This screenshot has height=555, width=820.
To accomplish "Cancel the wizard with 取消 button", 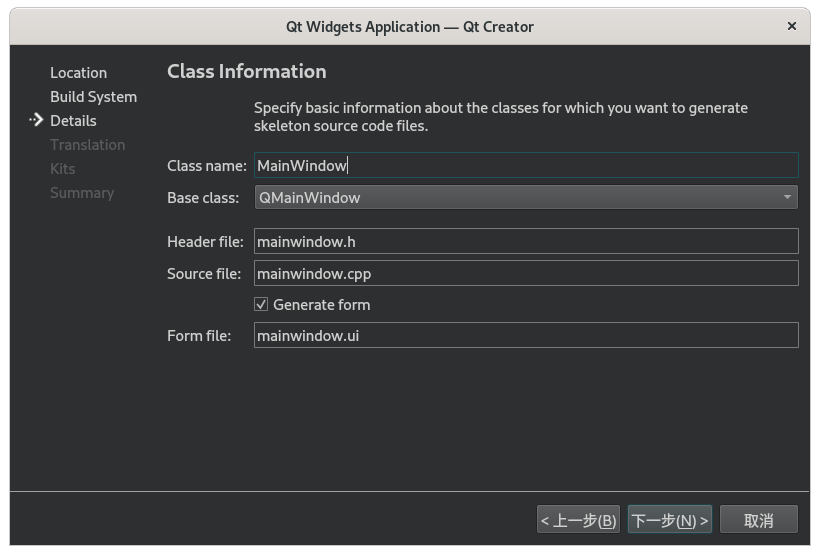I will click(759, 520).
